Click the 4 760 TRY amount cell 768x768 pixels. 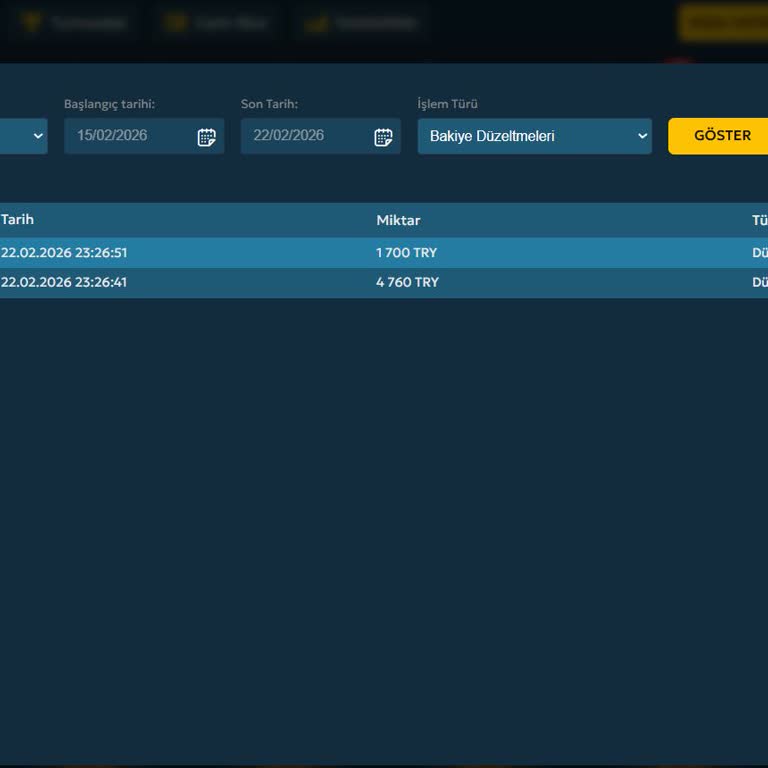[x=407, y=282]
